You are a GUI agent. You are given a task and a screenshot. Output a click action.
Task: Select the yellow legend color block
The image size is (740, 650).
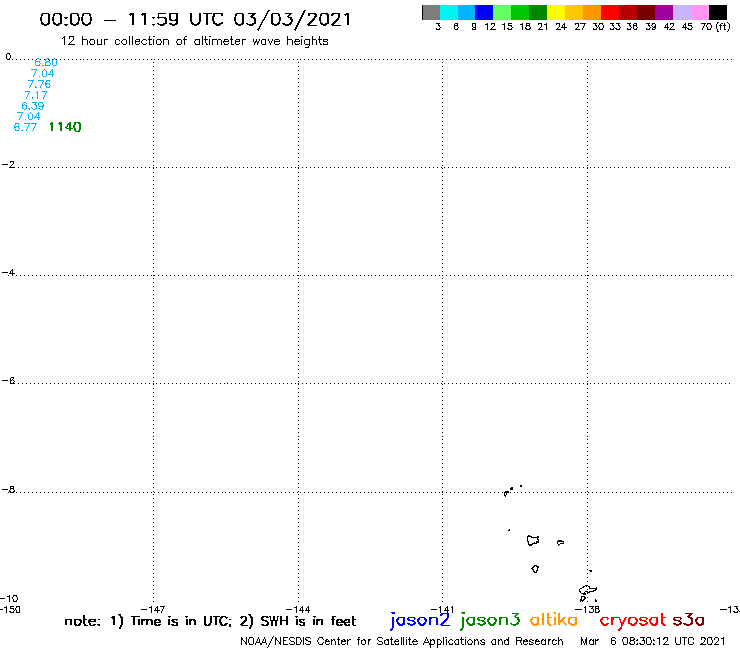(556, 12)
